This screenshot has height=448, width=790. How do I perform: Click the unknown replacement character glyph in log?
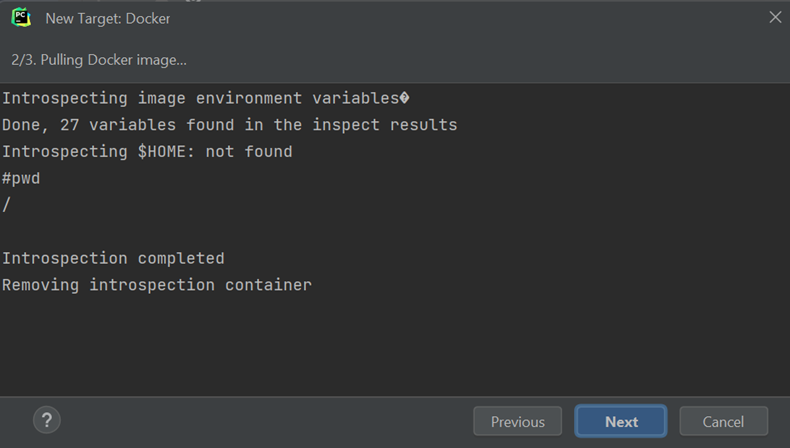tap(404, 98)
